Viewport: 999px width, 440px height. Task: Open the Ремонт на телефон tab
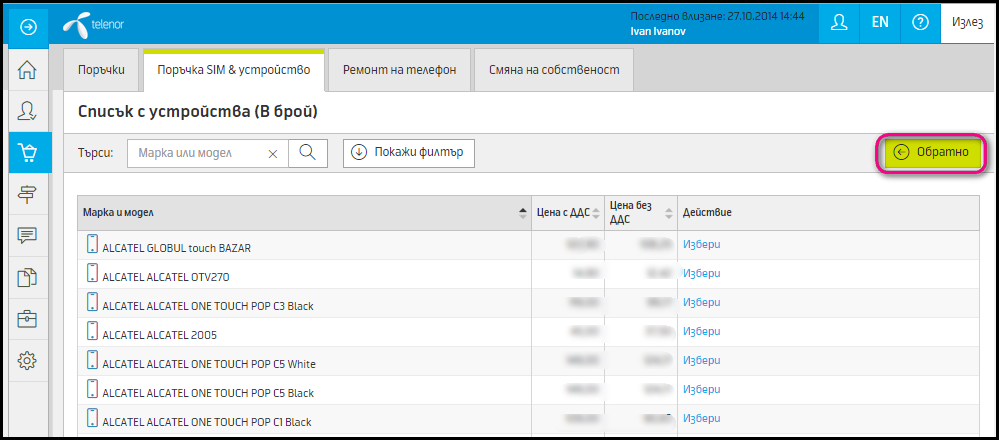tap(399, 70)
